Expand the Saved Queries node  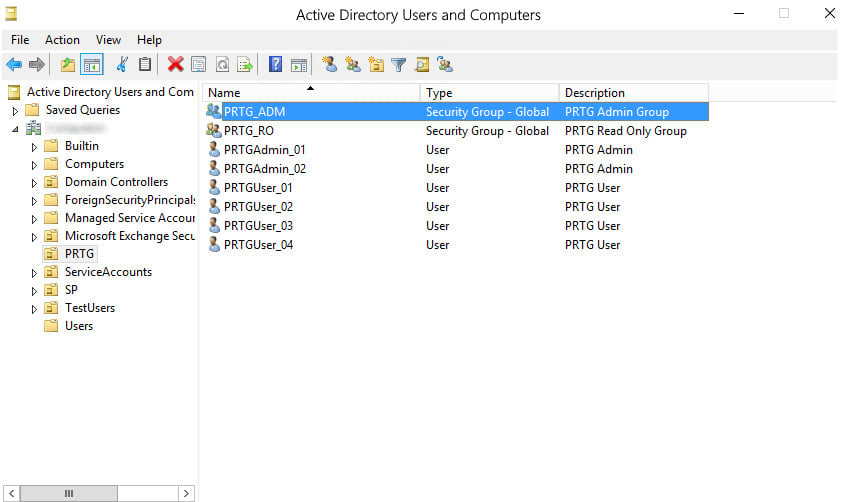click(15, 111)
